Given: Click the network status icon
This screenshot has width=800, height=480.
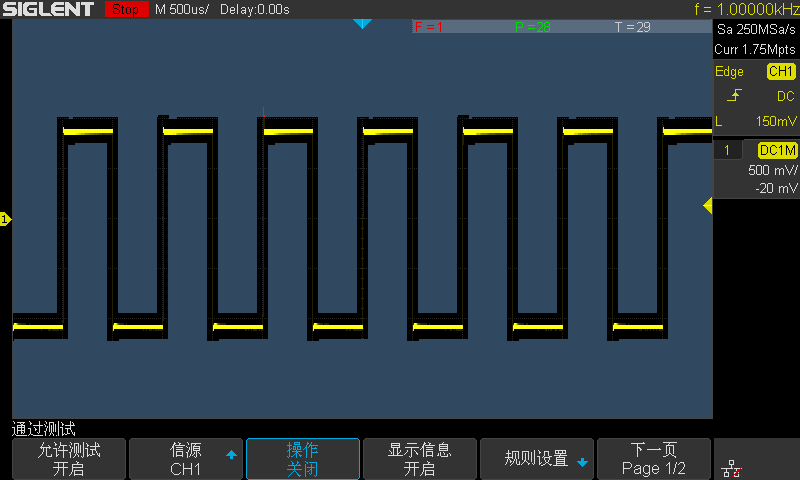Looking at the screenshot, I should pyautogui.click(x=731, y=468).
